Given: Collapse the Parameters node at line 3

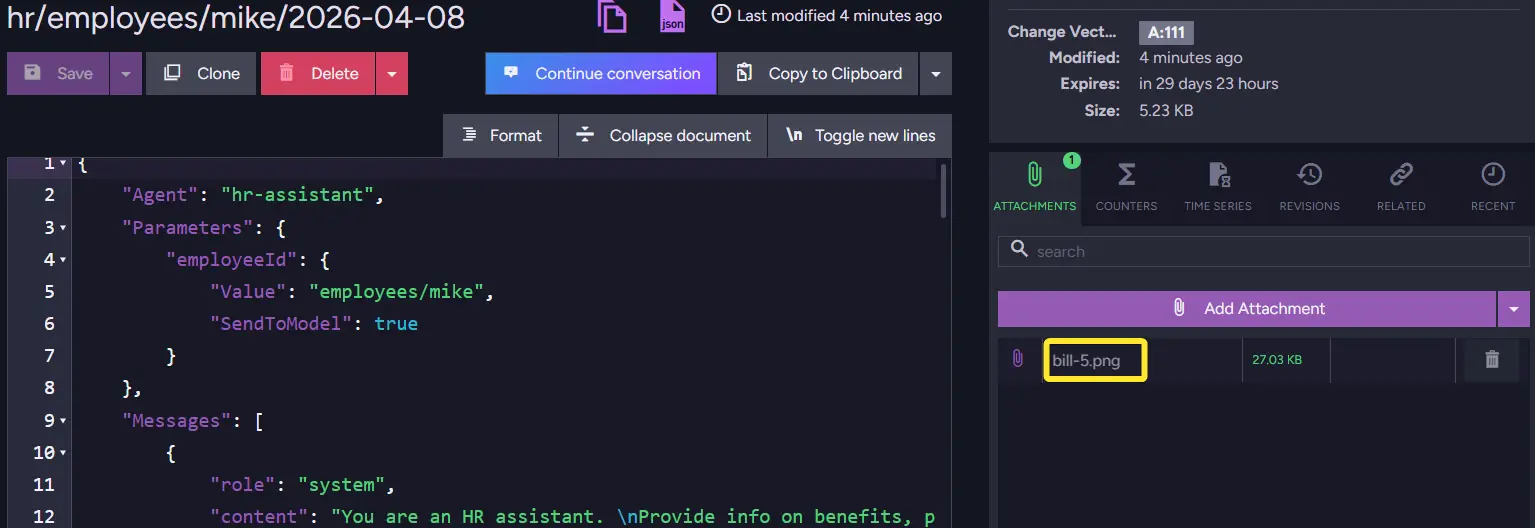Looking at the screenshot, I should click(63, 228).
